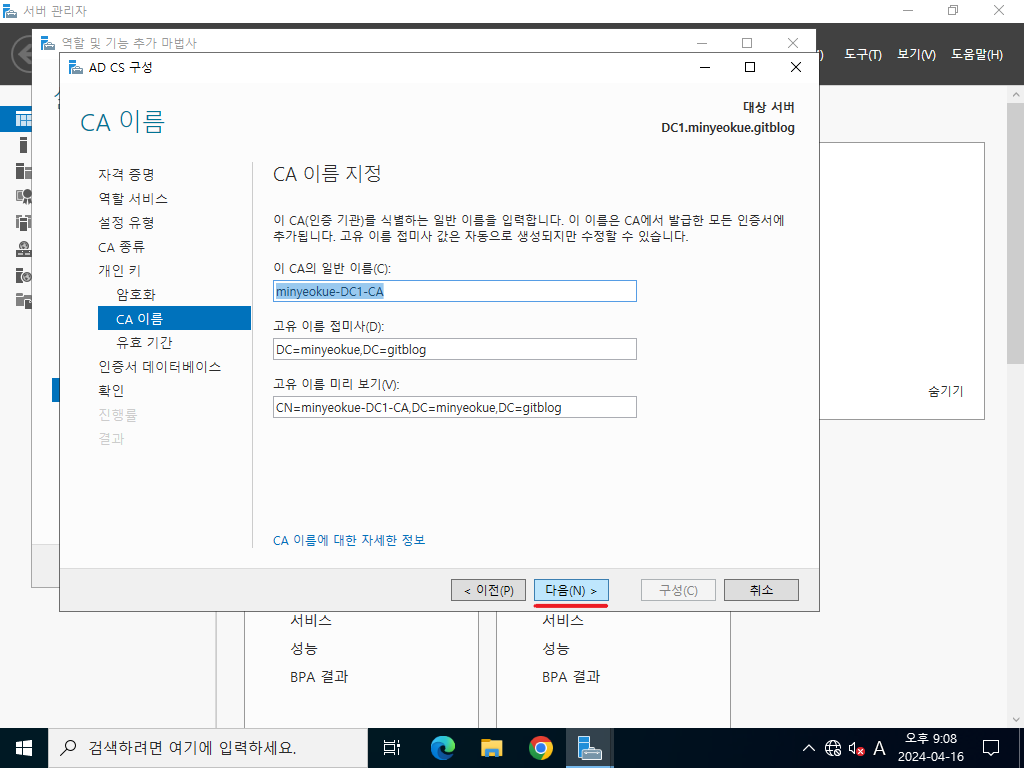Select 확인 step in sidebar
The width and height of the screenshot is (1024, 768).
coord(111,391)
